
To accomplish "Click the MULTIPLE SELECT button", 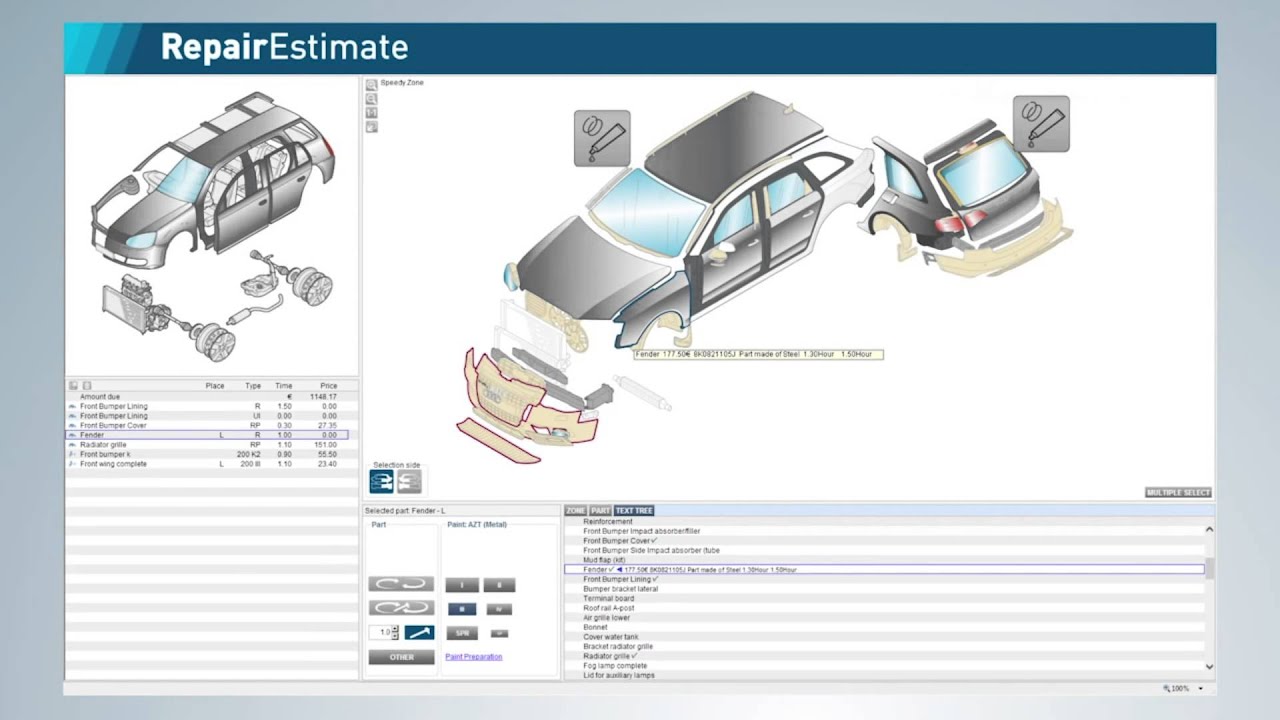I will click(x=1178, y=493).
